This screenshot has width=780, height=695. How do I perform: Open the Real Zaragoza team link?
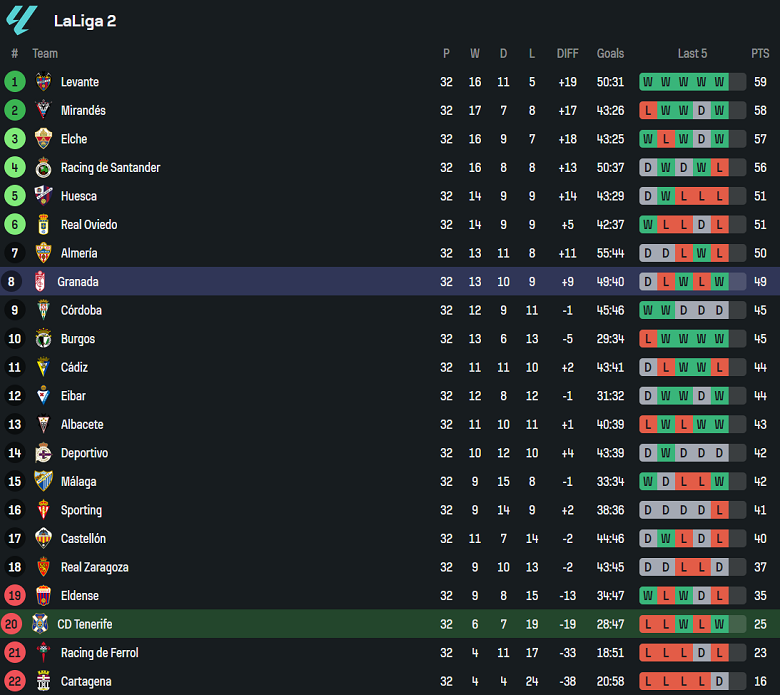pos(94,567)
